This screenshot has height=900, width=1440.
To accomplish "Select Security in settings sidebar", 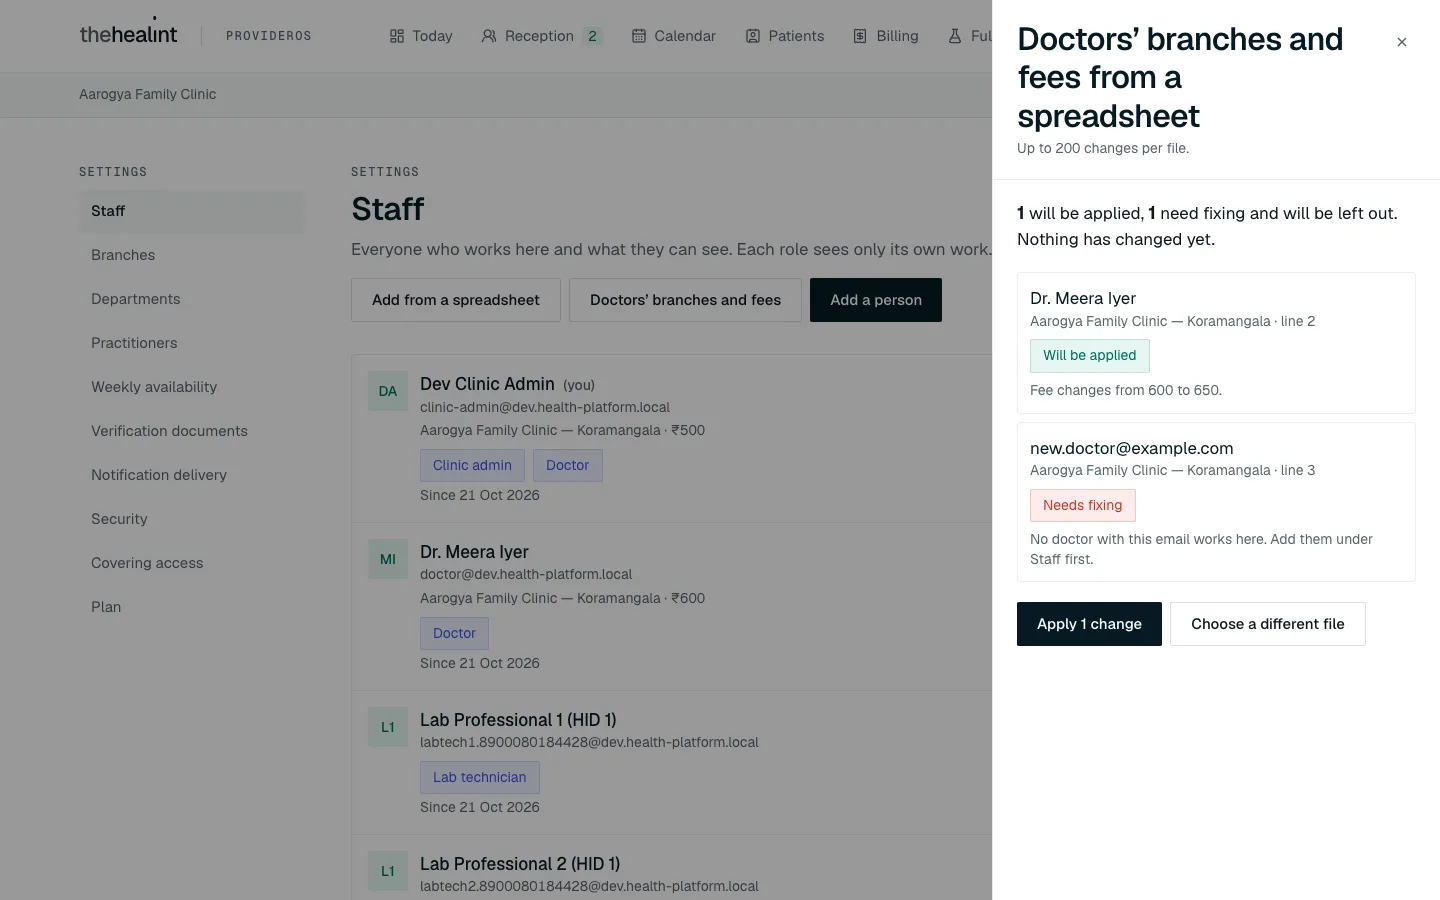I will click(x=192, y=519).
